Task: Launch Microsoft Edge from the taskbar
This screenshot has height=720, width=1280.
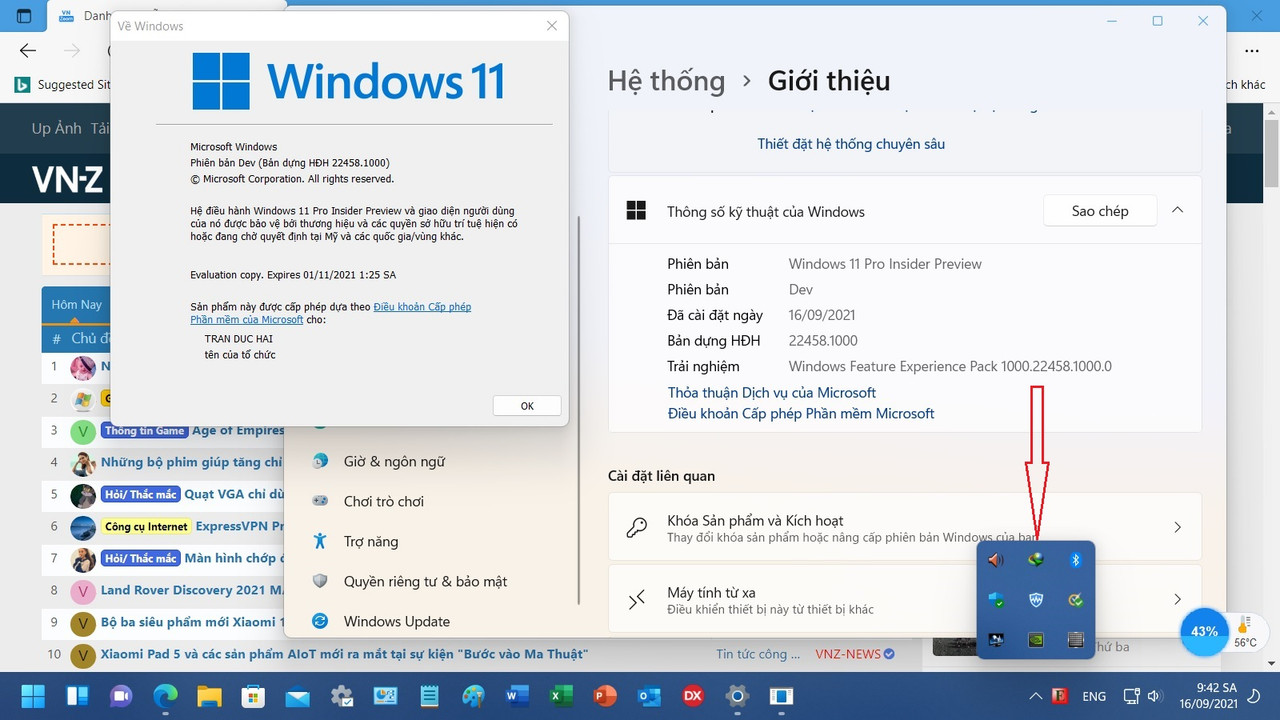Action: 165,696
